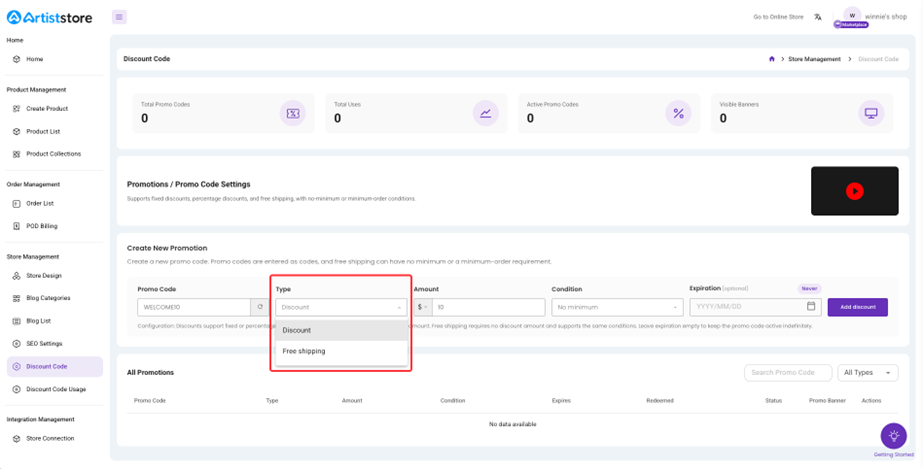Open Discount Code Usage page
The height and width of the screenshot is (469, 923).
point(55,390)
